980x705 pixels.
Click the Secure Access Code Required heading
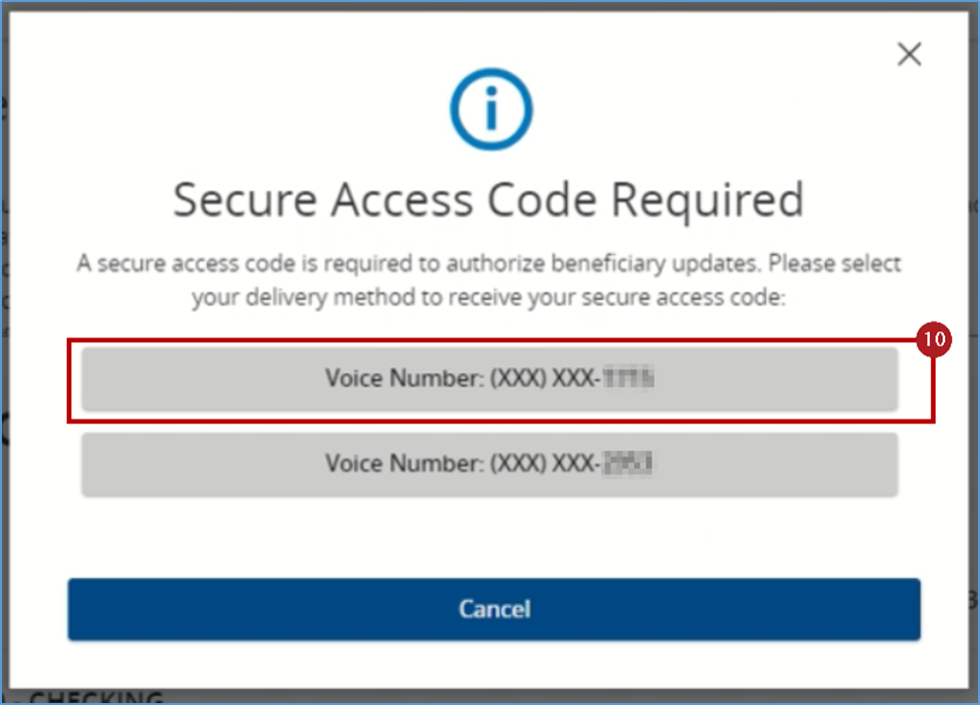[489, 200]
